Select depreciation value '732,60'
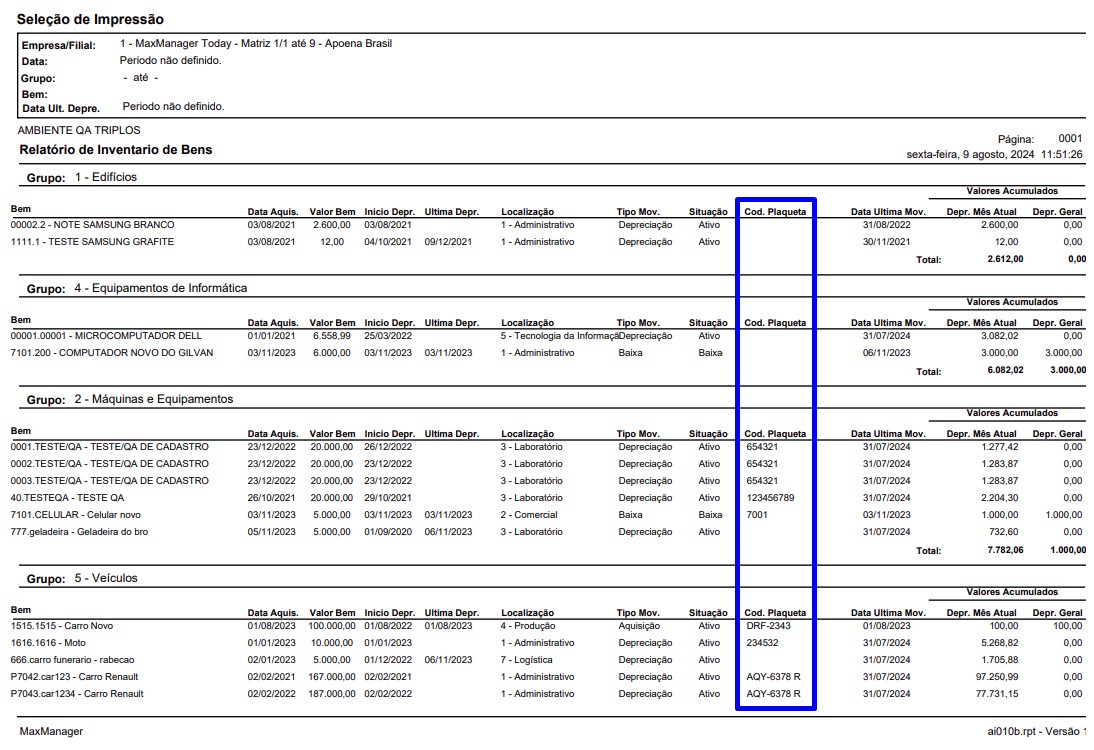The width and height of the screenshot is (1094, 750). tap(1004, 532)
